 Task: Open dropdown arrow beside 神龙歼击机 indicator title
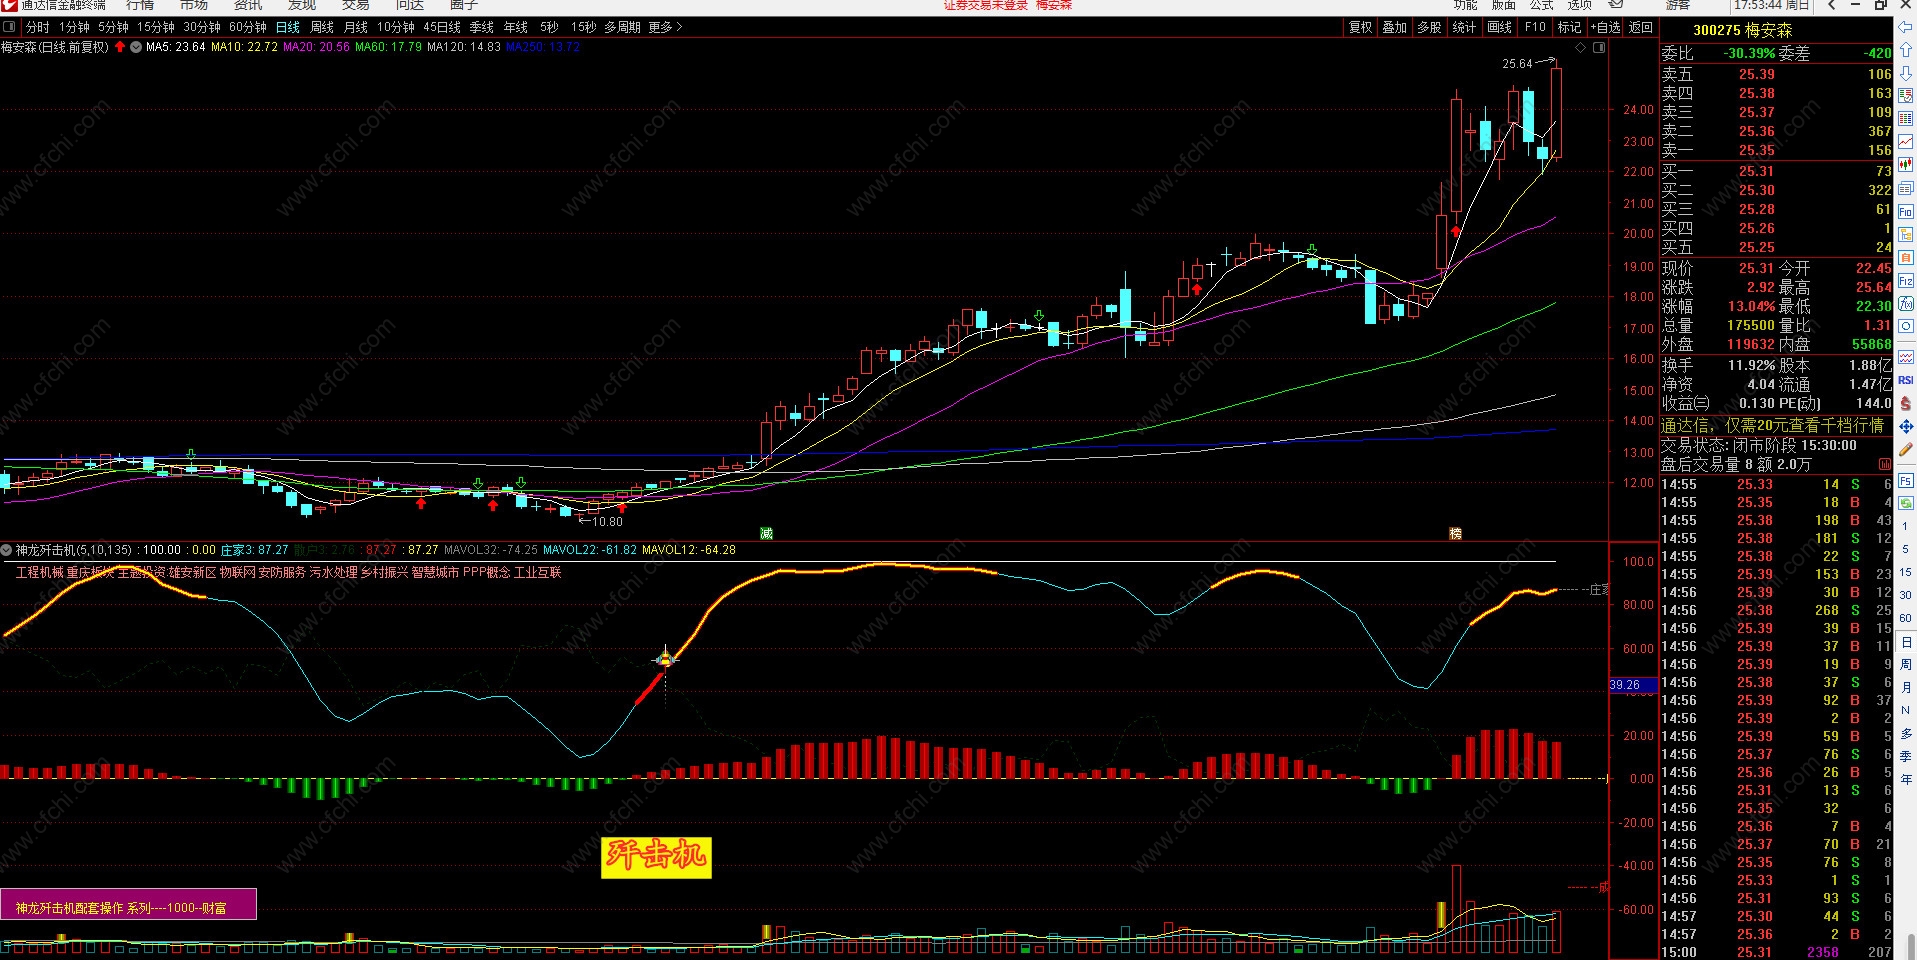click(x=7, y=550)
